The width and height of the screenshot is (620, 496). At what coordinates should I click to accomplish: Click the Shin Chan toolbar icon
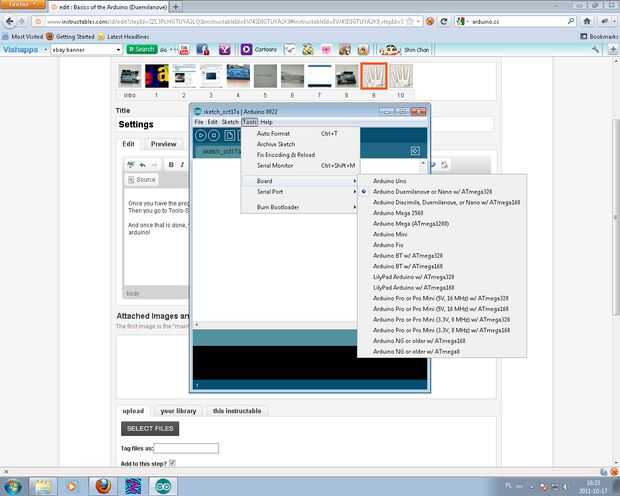[389, 49]
